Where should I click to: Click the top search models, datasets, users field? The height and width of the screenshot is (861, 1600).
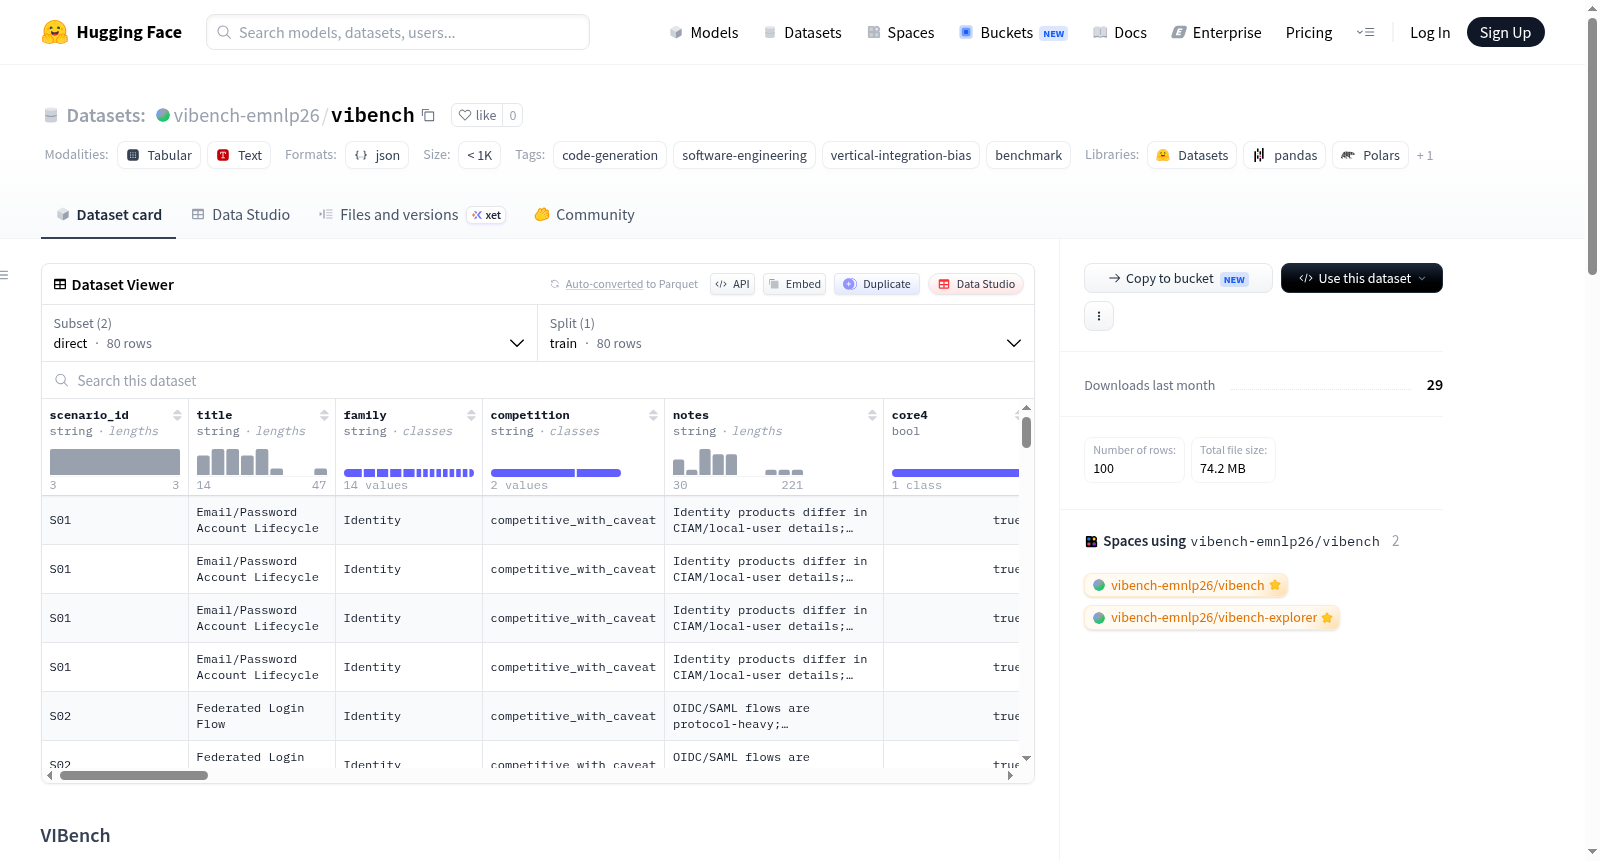pos(398,32)
